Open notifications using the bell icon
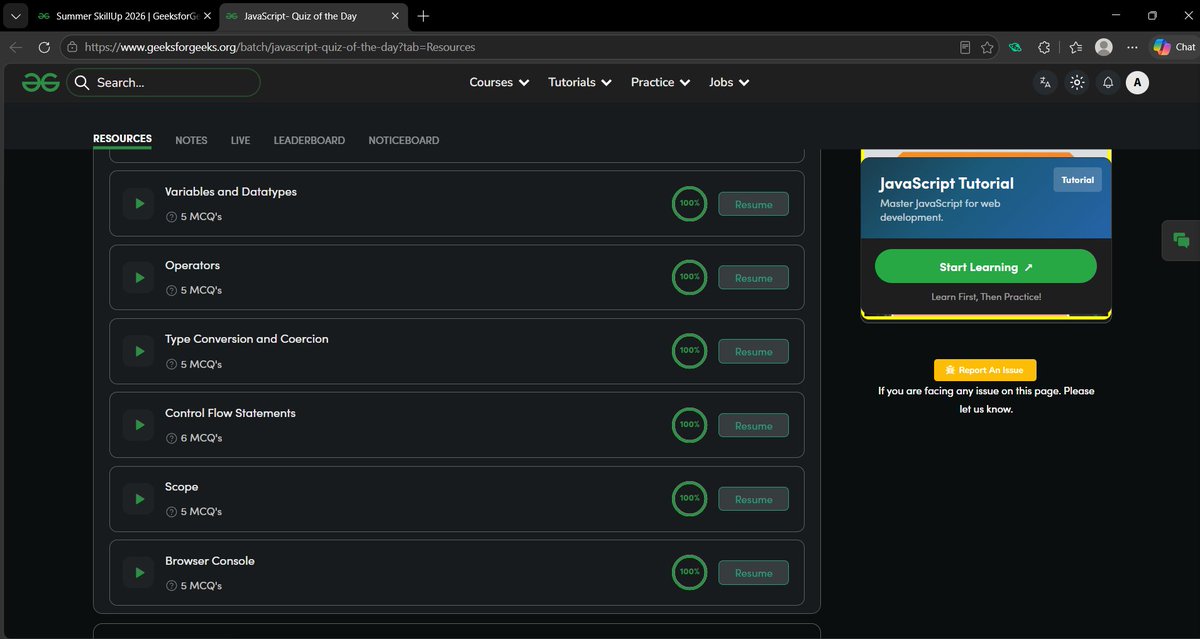The image size is (1200, 639). click(x=1107, y=83)
